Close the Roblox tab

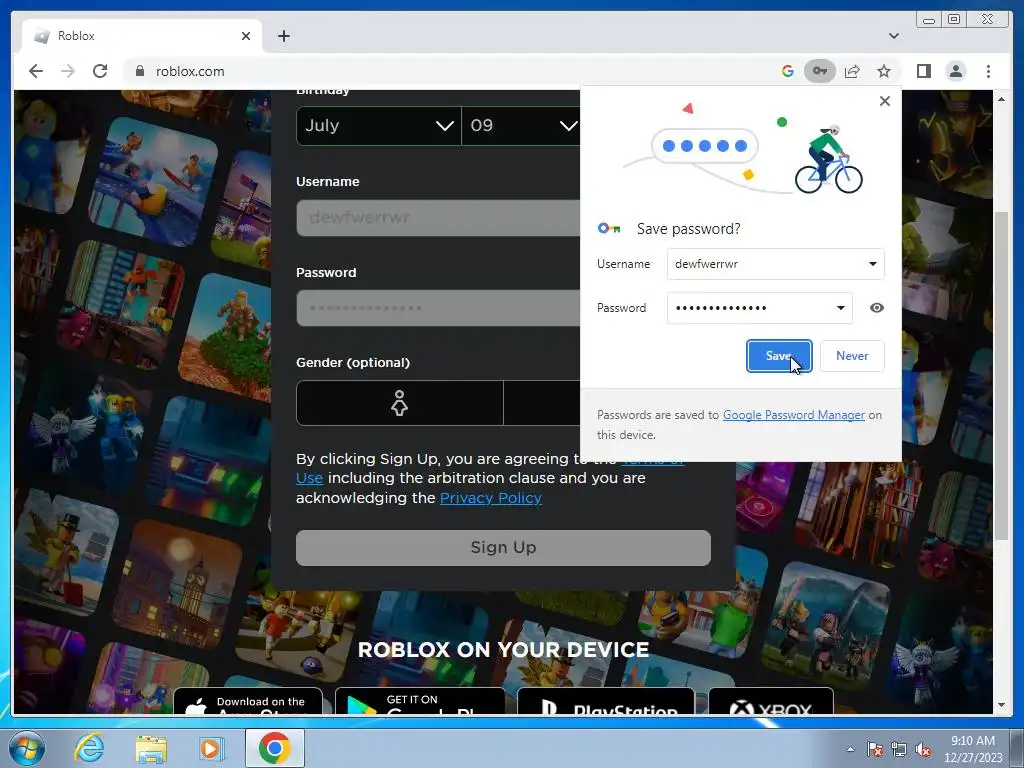246,36
